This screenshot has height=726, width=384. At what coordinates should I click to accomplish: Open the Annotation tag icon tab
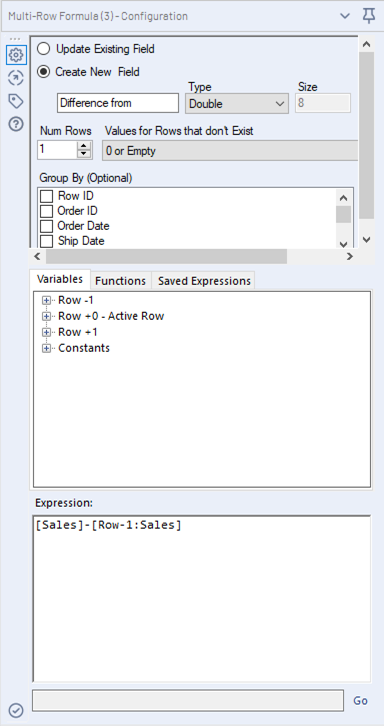coord(16,101)
